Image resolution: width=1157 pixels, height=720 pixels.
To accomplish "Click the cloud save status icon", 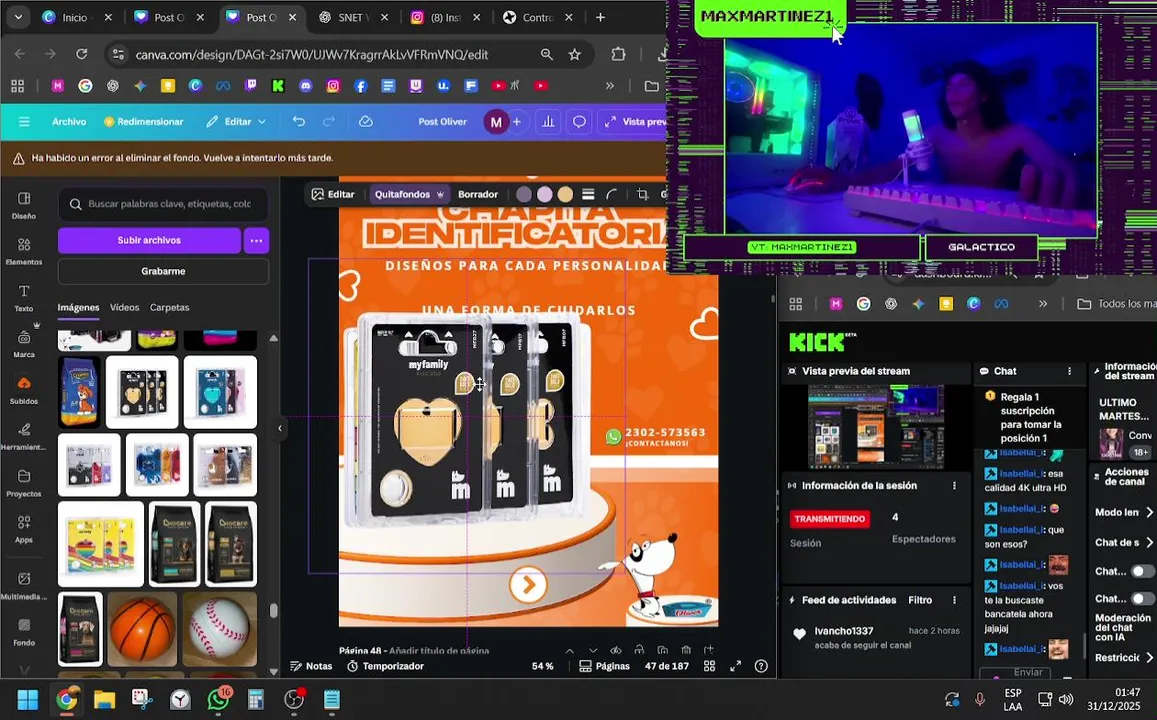I will pyautogui.click(x=366, y=122).
